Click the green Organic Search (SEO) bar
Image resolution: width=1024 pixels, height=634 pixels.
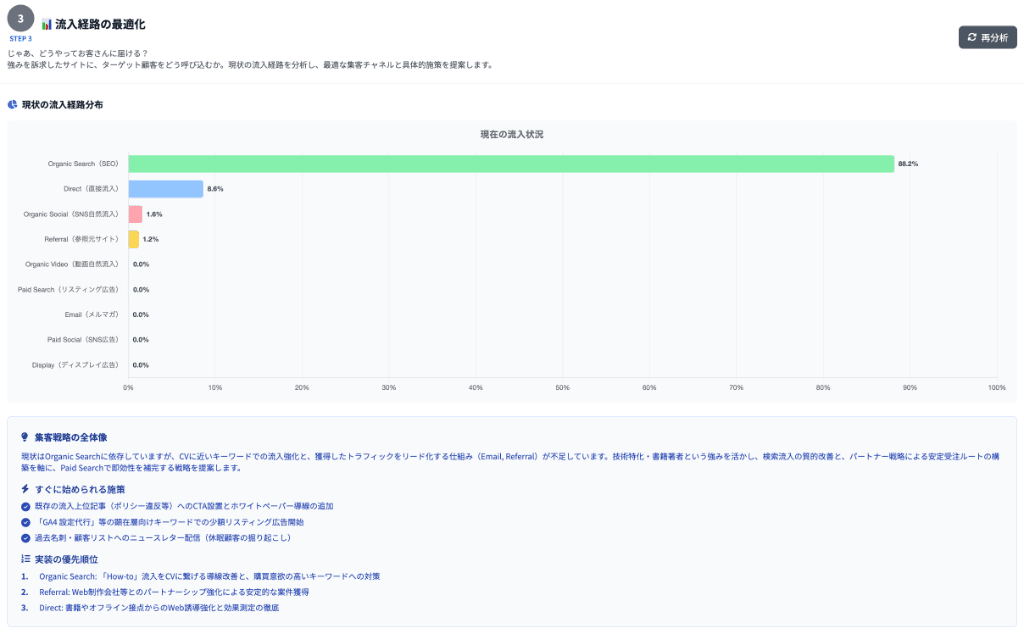[x=511, y=164]
